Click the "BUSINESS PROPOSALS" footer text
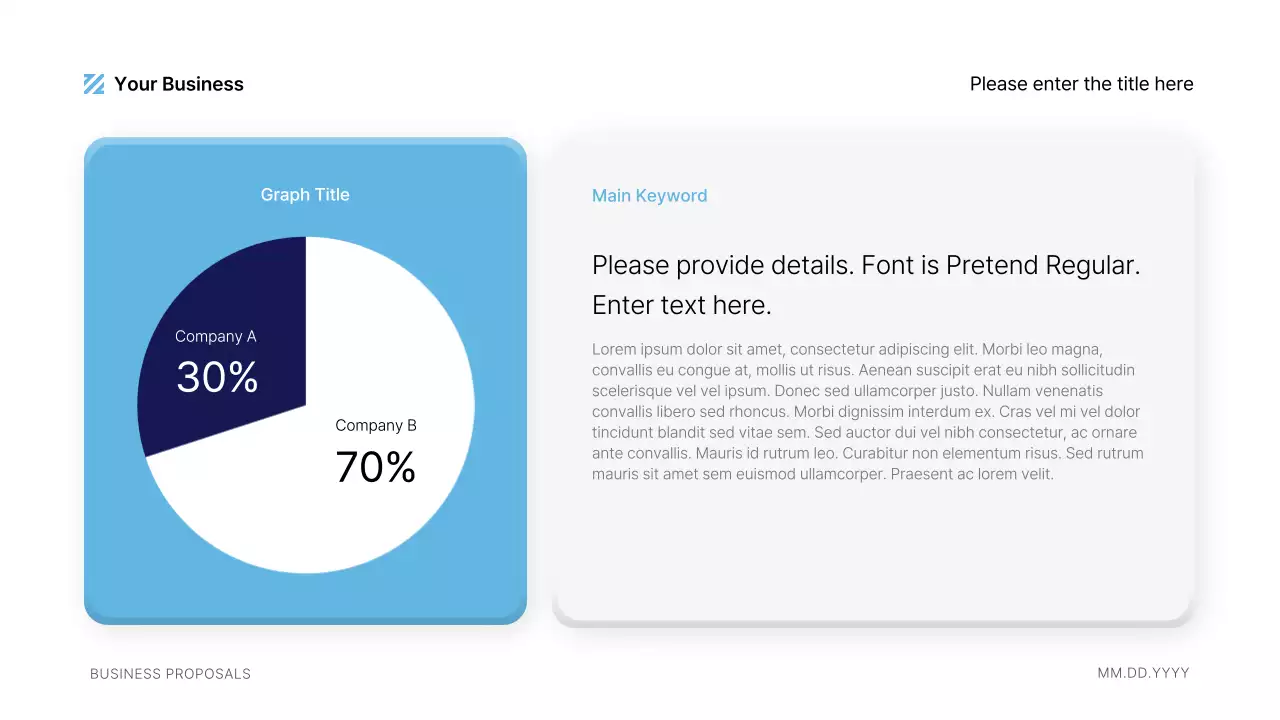Viewport: 1280px width, 720px height. [x=170, y=674]
